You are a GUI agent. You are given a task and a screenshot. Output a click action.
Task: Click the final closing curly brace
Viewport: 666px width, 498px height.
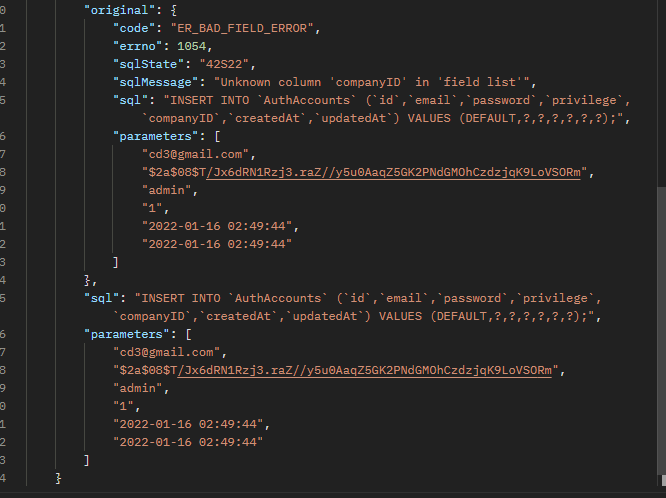click(x=59, y=478)
